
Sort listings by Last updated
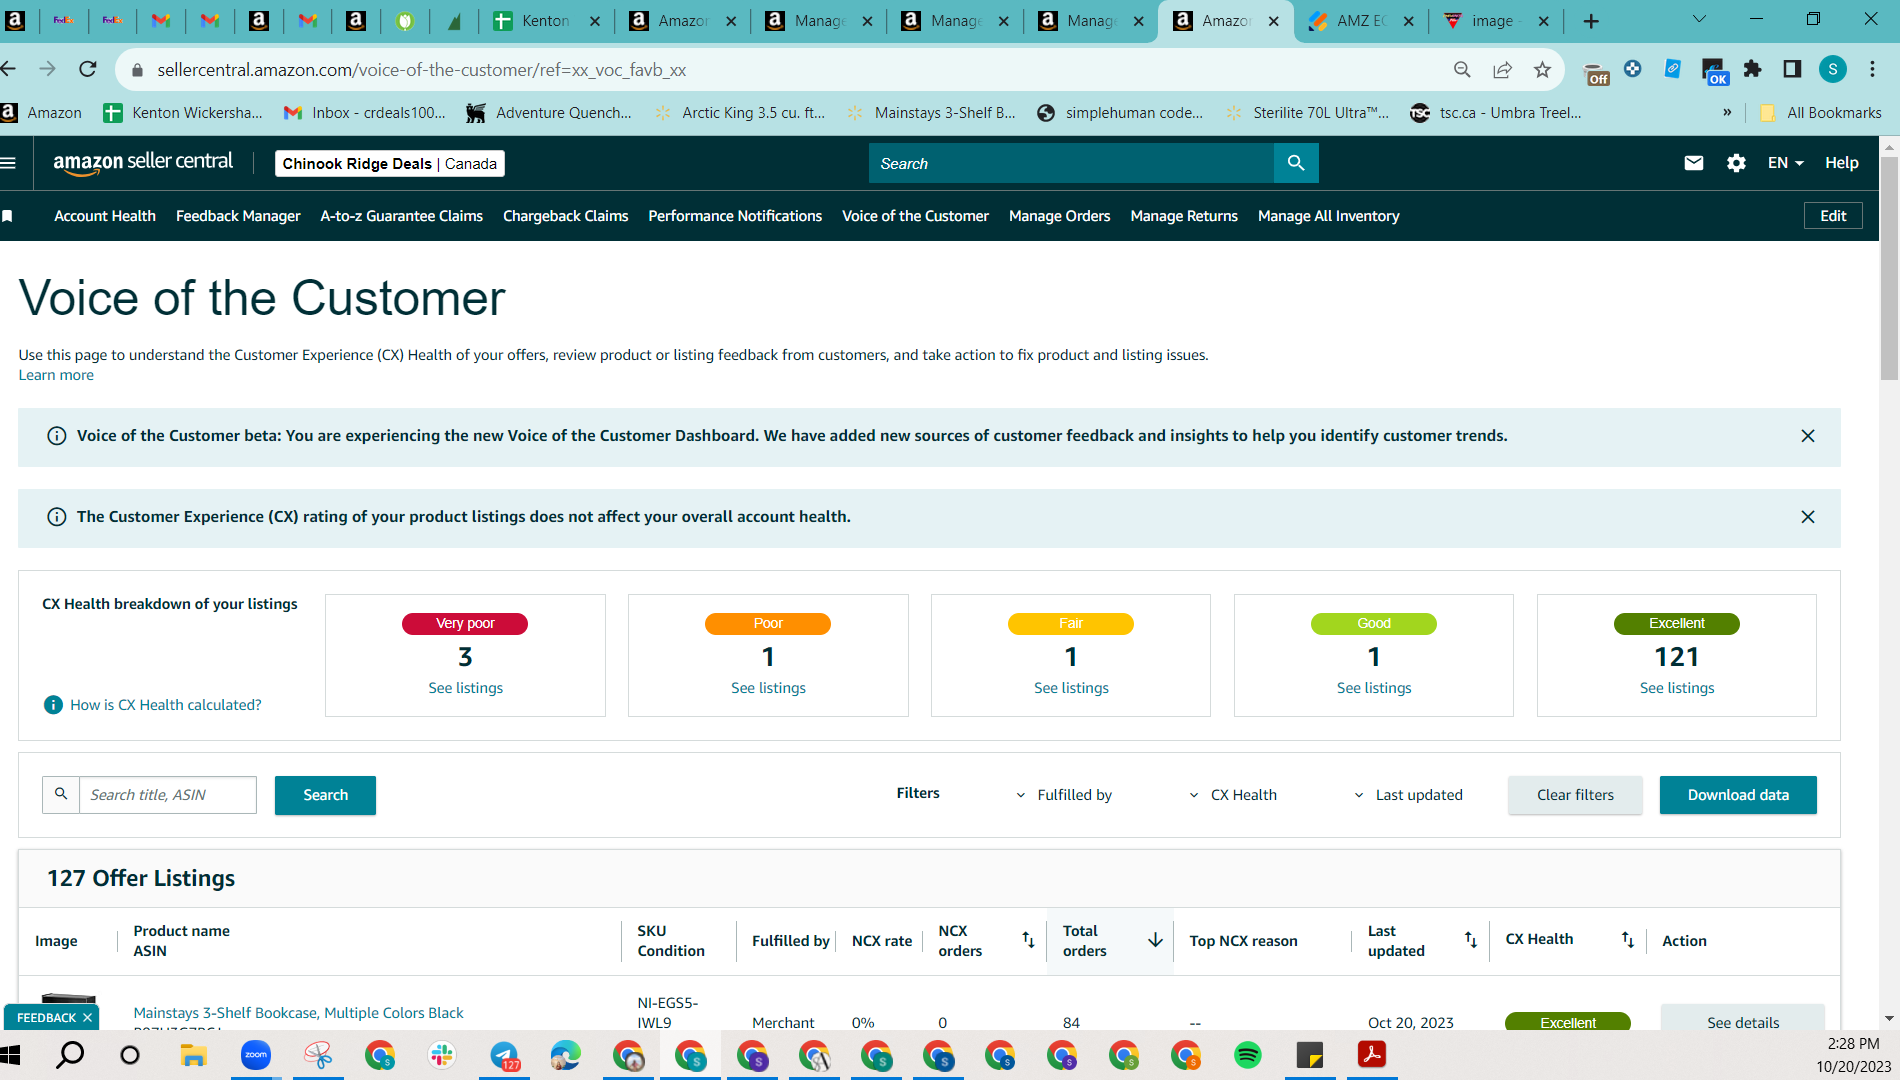tap(1470, 940)
